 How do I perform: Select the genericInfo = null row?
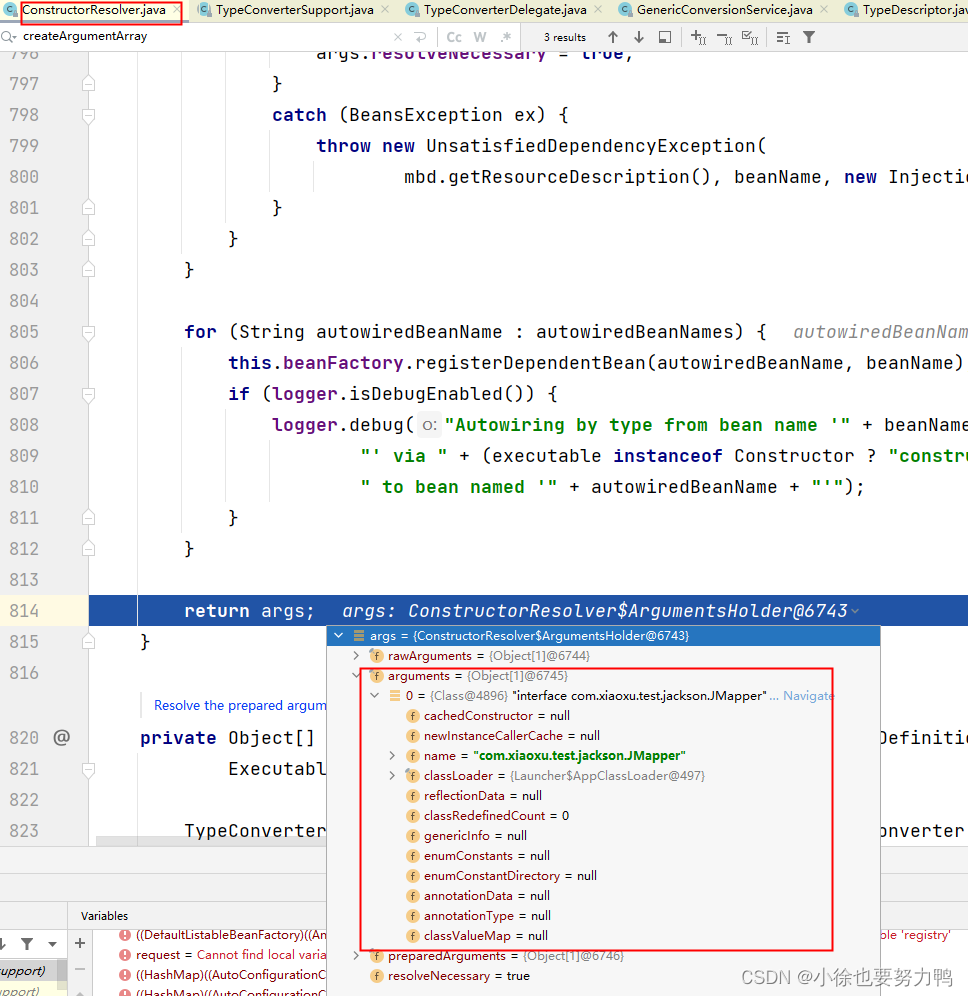coord(603,835)
